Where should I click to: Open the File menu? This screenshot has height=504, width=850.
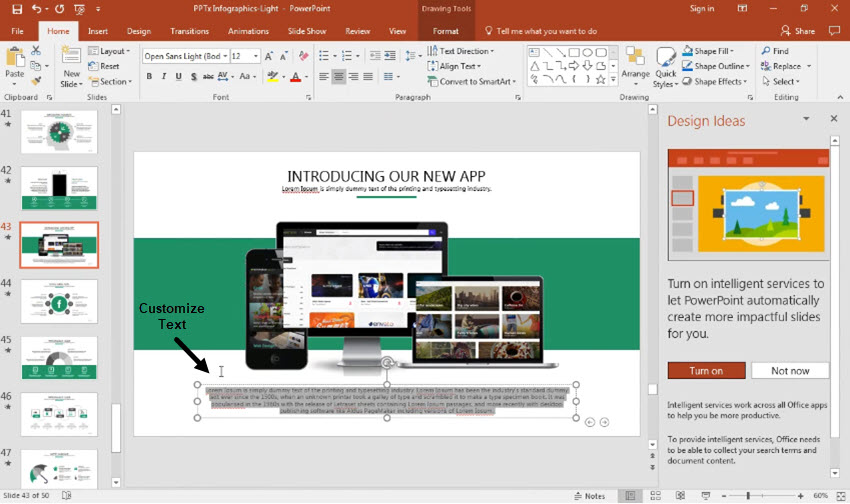pyautogui.click(x=17, y=31)
